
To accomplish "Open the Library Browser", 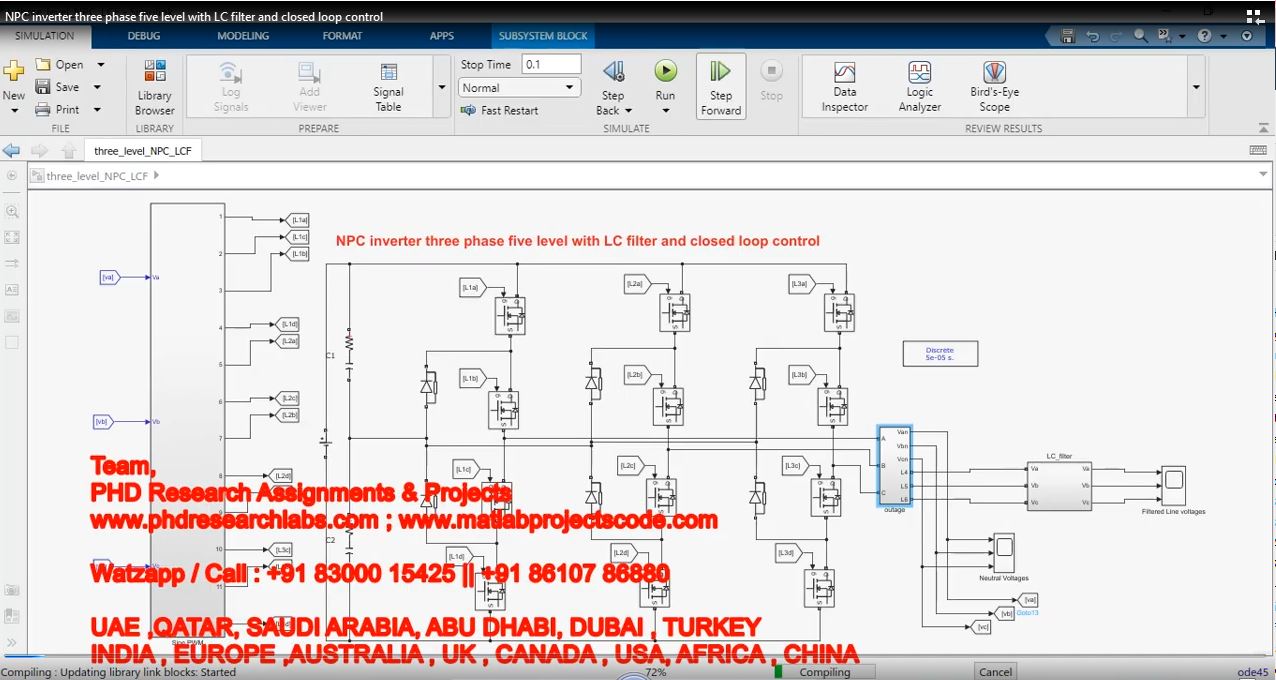I will pos(155,87).
